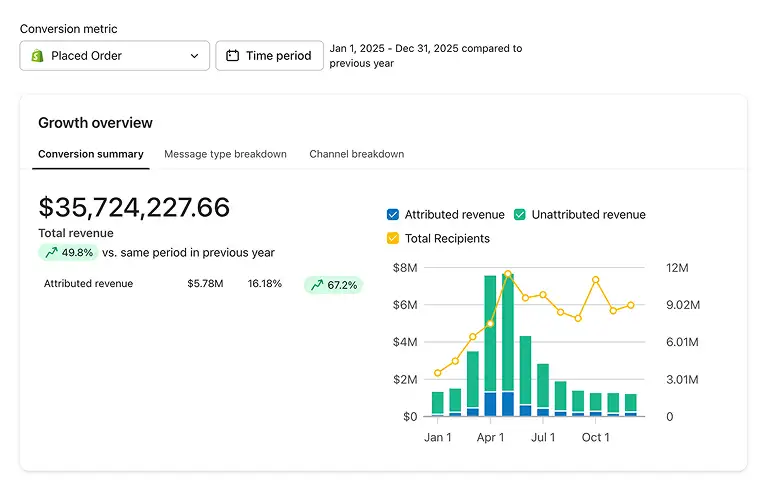768x496 pixels.
Task: Click the Jul 1 x-axis label
Action: click(x=543, y=437)
